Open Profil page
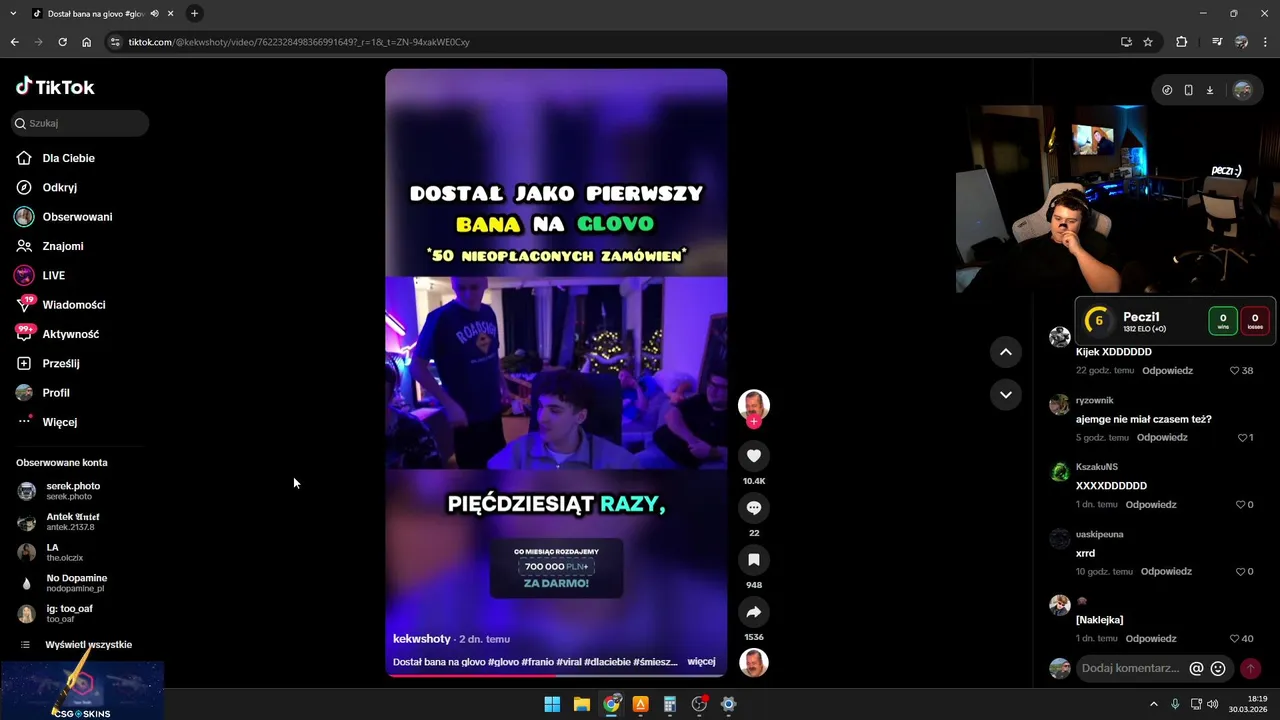Viewport: 1280px width, 720px height. [55, 393]
